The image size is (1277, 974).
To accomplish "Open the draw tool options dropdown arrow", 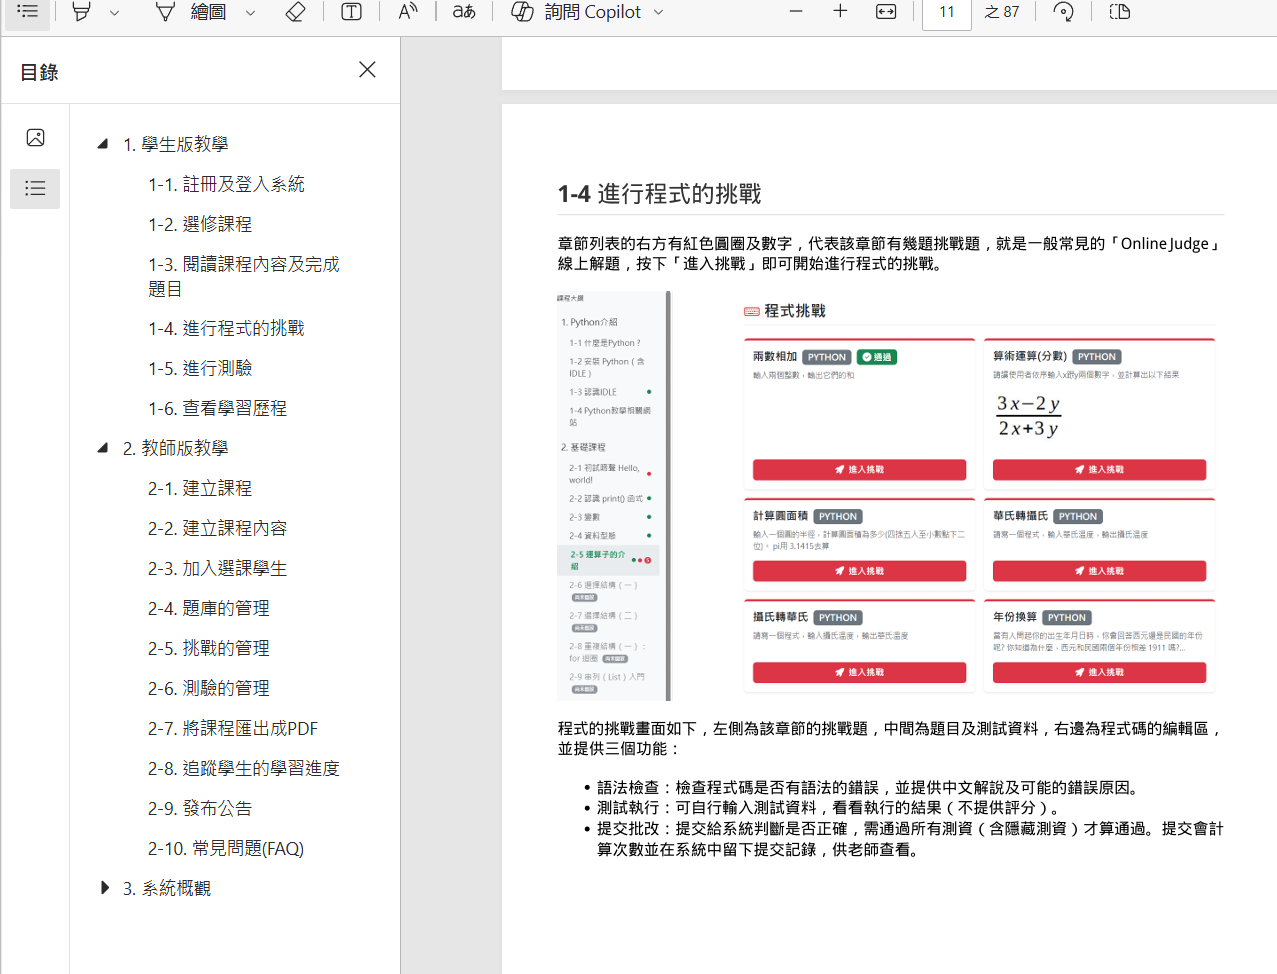I will click(x=250, y=13).
